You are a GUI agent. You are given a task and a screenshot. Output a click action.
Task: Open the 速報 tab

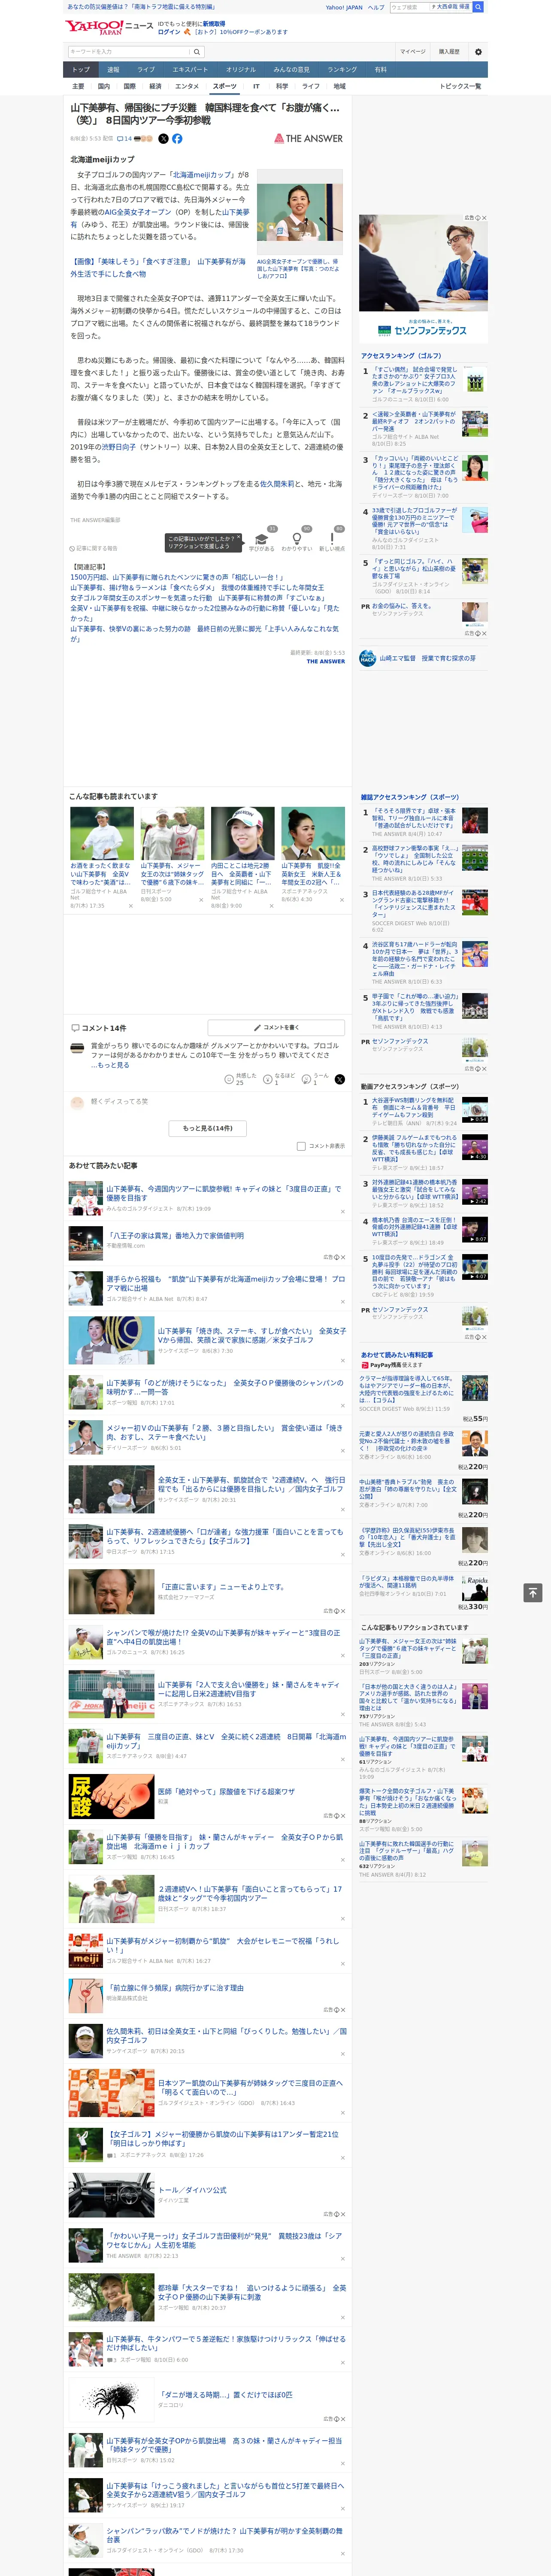click(x=113, y=69)
